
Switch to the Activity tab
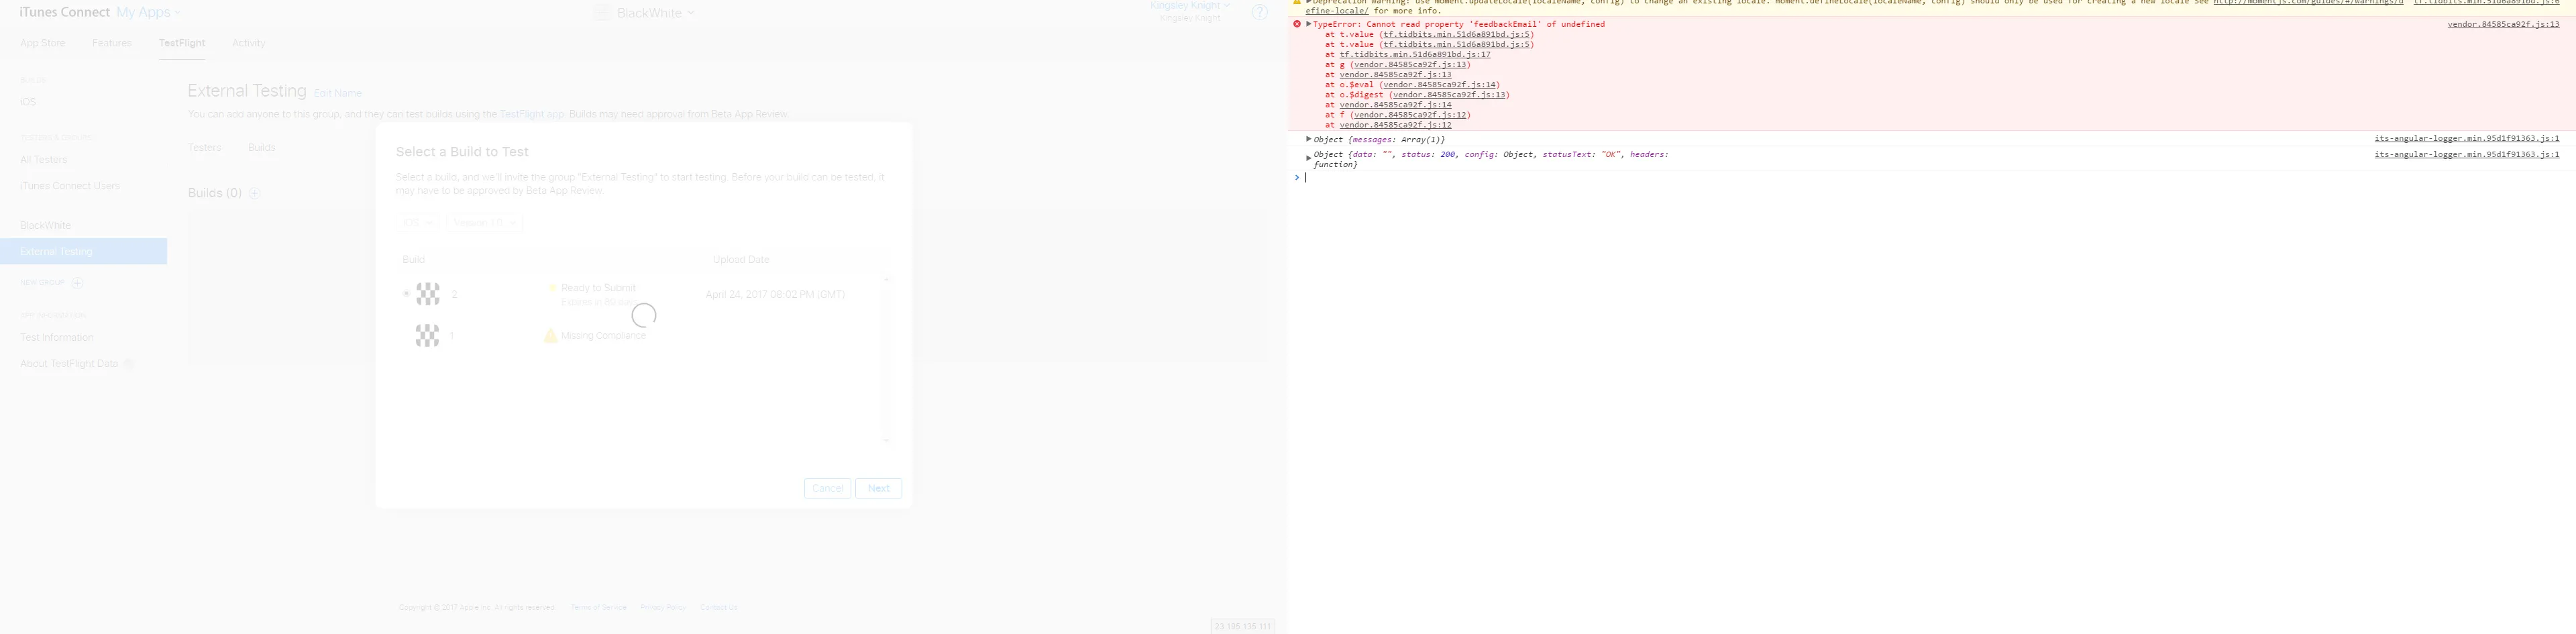pos(249,43)
